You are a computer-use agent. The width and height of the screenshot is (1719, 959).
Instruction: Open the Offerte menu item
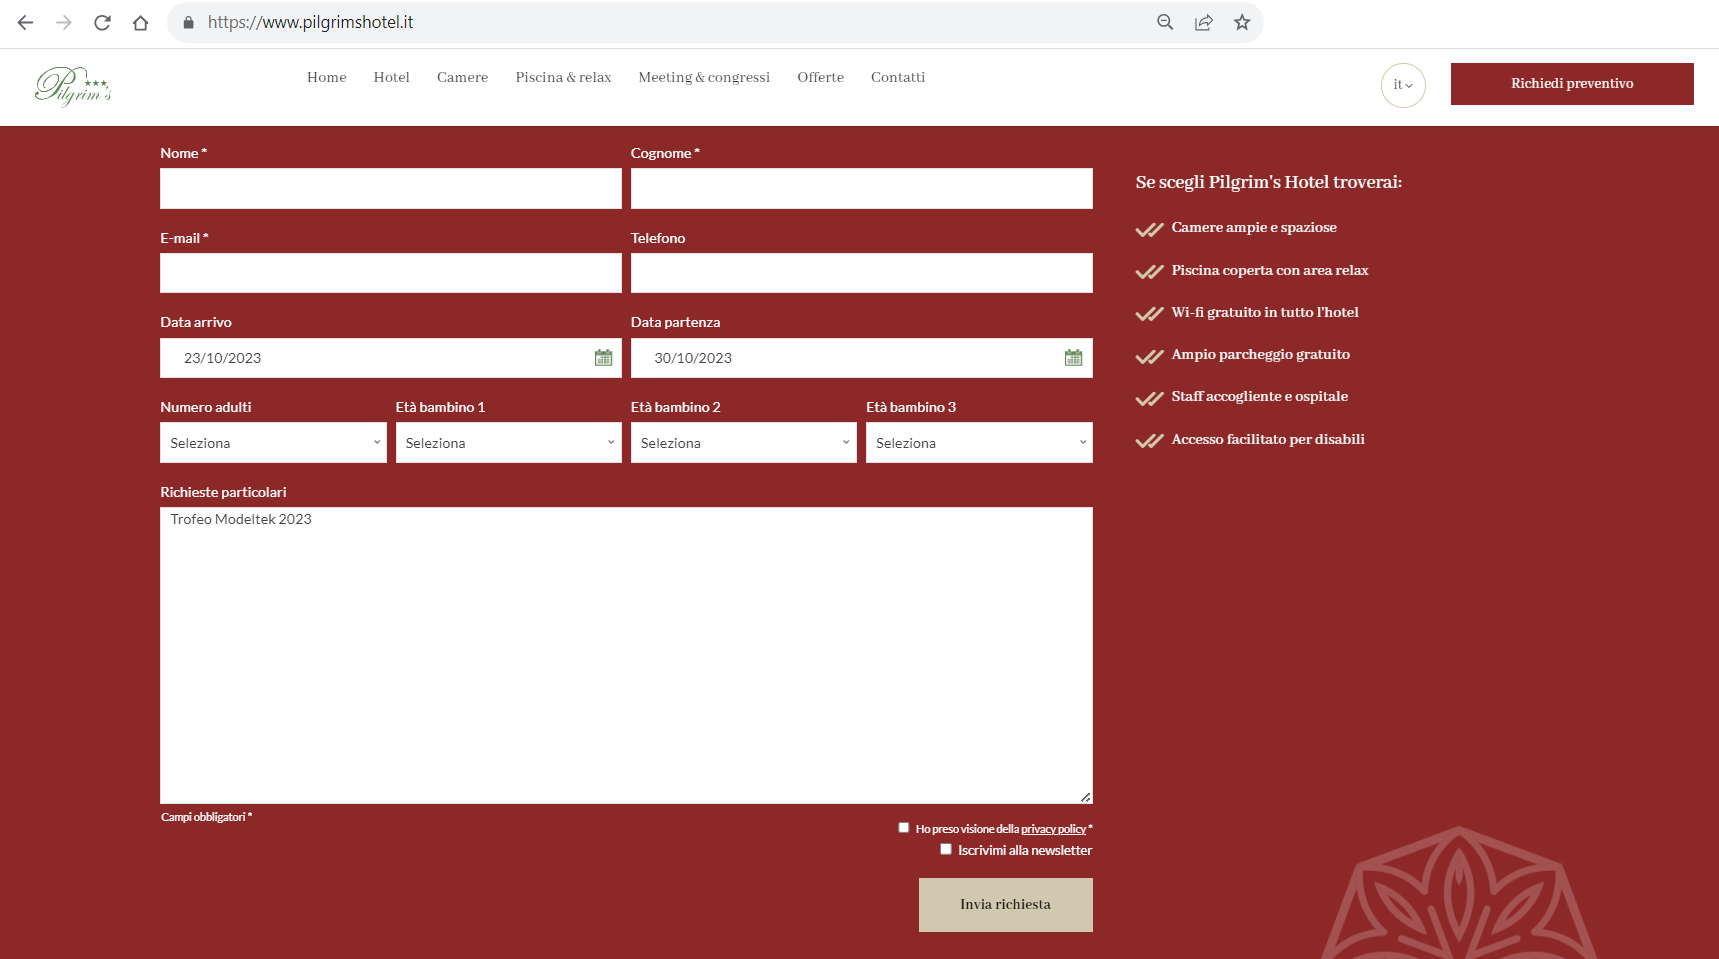pos(821,77)
